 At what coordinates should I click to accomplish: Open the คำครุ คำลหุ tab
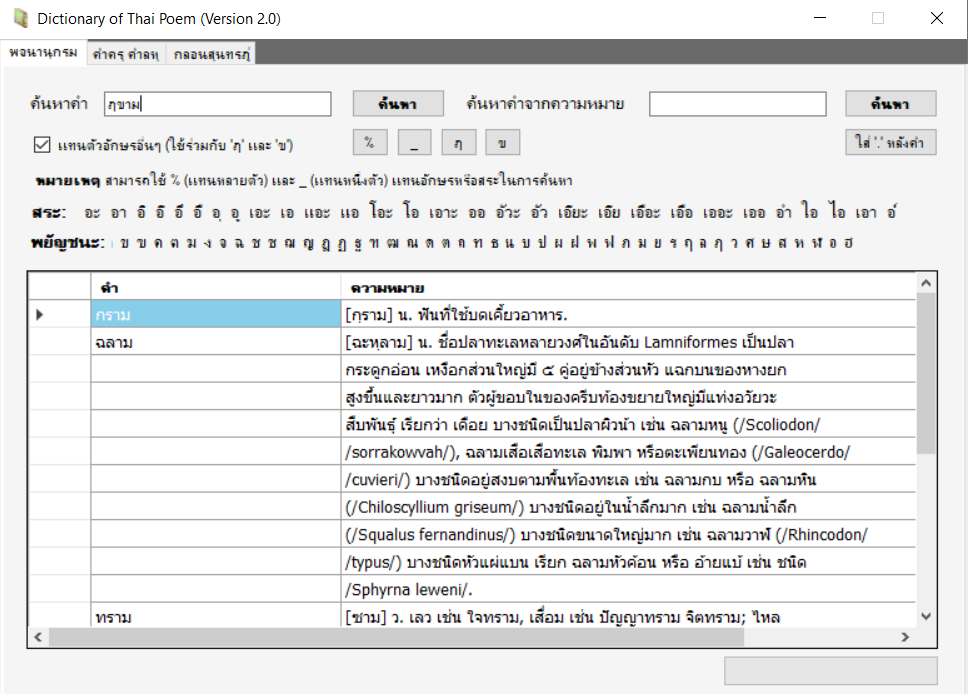pos(125,54)
